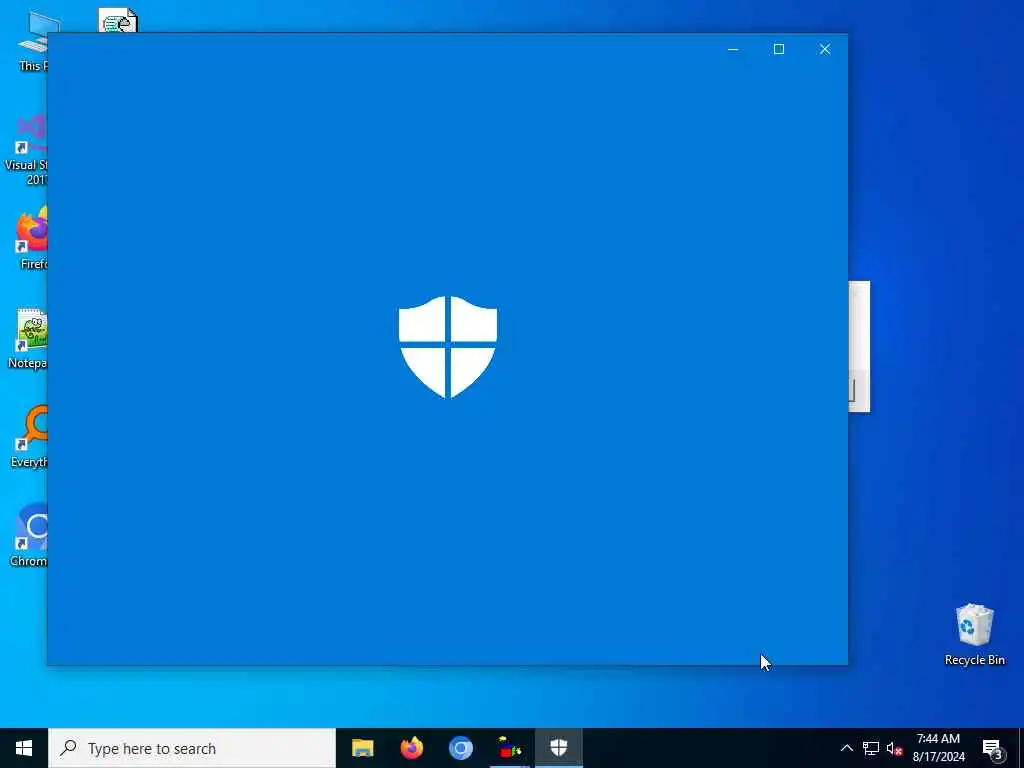The width and height of the screenshot is (1024, 768).
Task: Open File Explorer from the taskbar
Action: pyautogui.click(x=362, y=748)
